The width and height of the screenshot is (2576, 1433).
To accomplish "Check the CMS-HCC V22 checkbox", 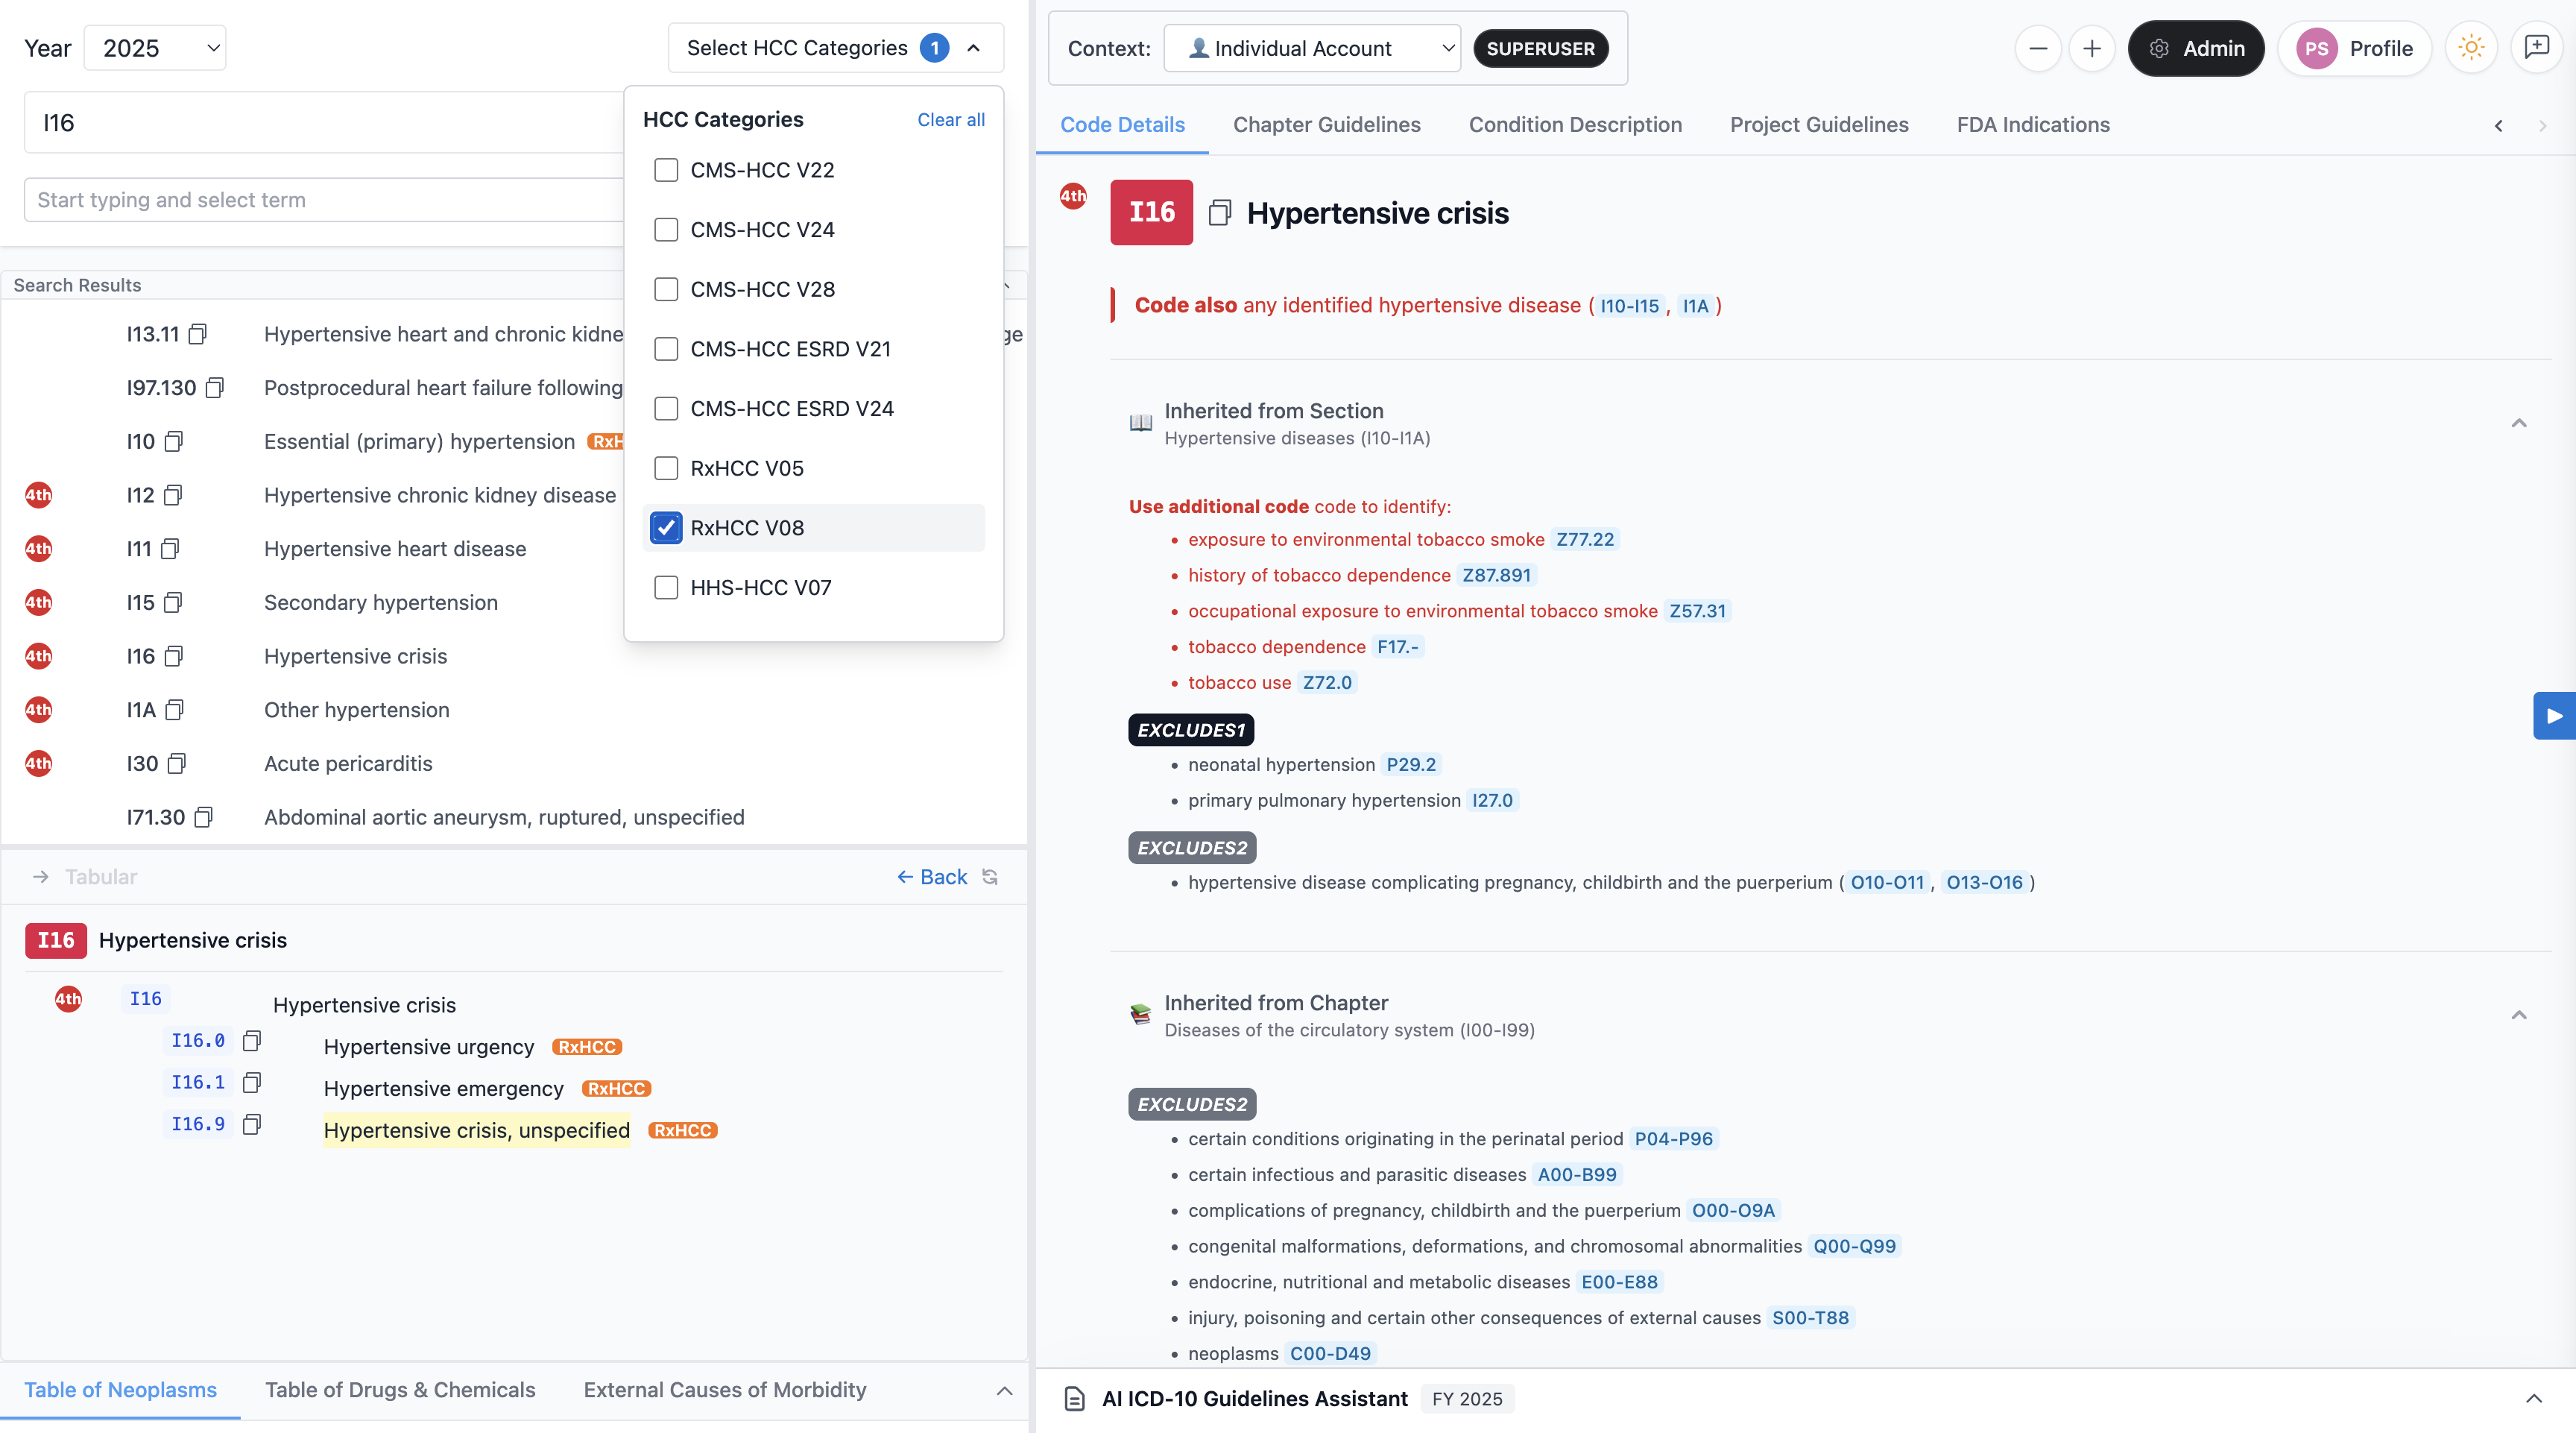I will coord(666,170).
